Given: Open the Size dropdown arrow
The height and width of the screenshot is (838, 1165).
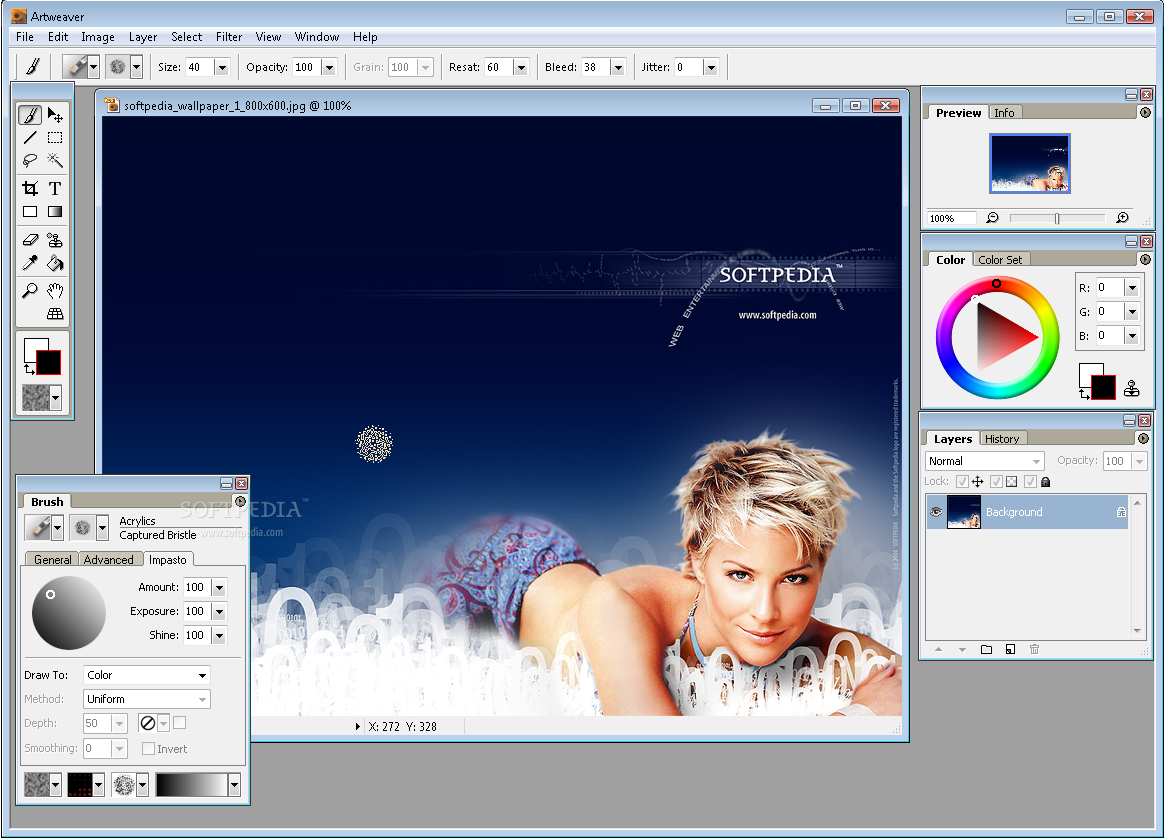Looking at the screenshot, I should pyautogui.click(x=221, y=67).
